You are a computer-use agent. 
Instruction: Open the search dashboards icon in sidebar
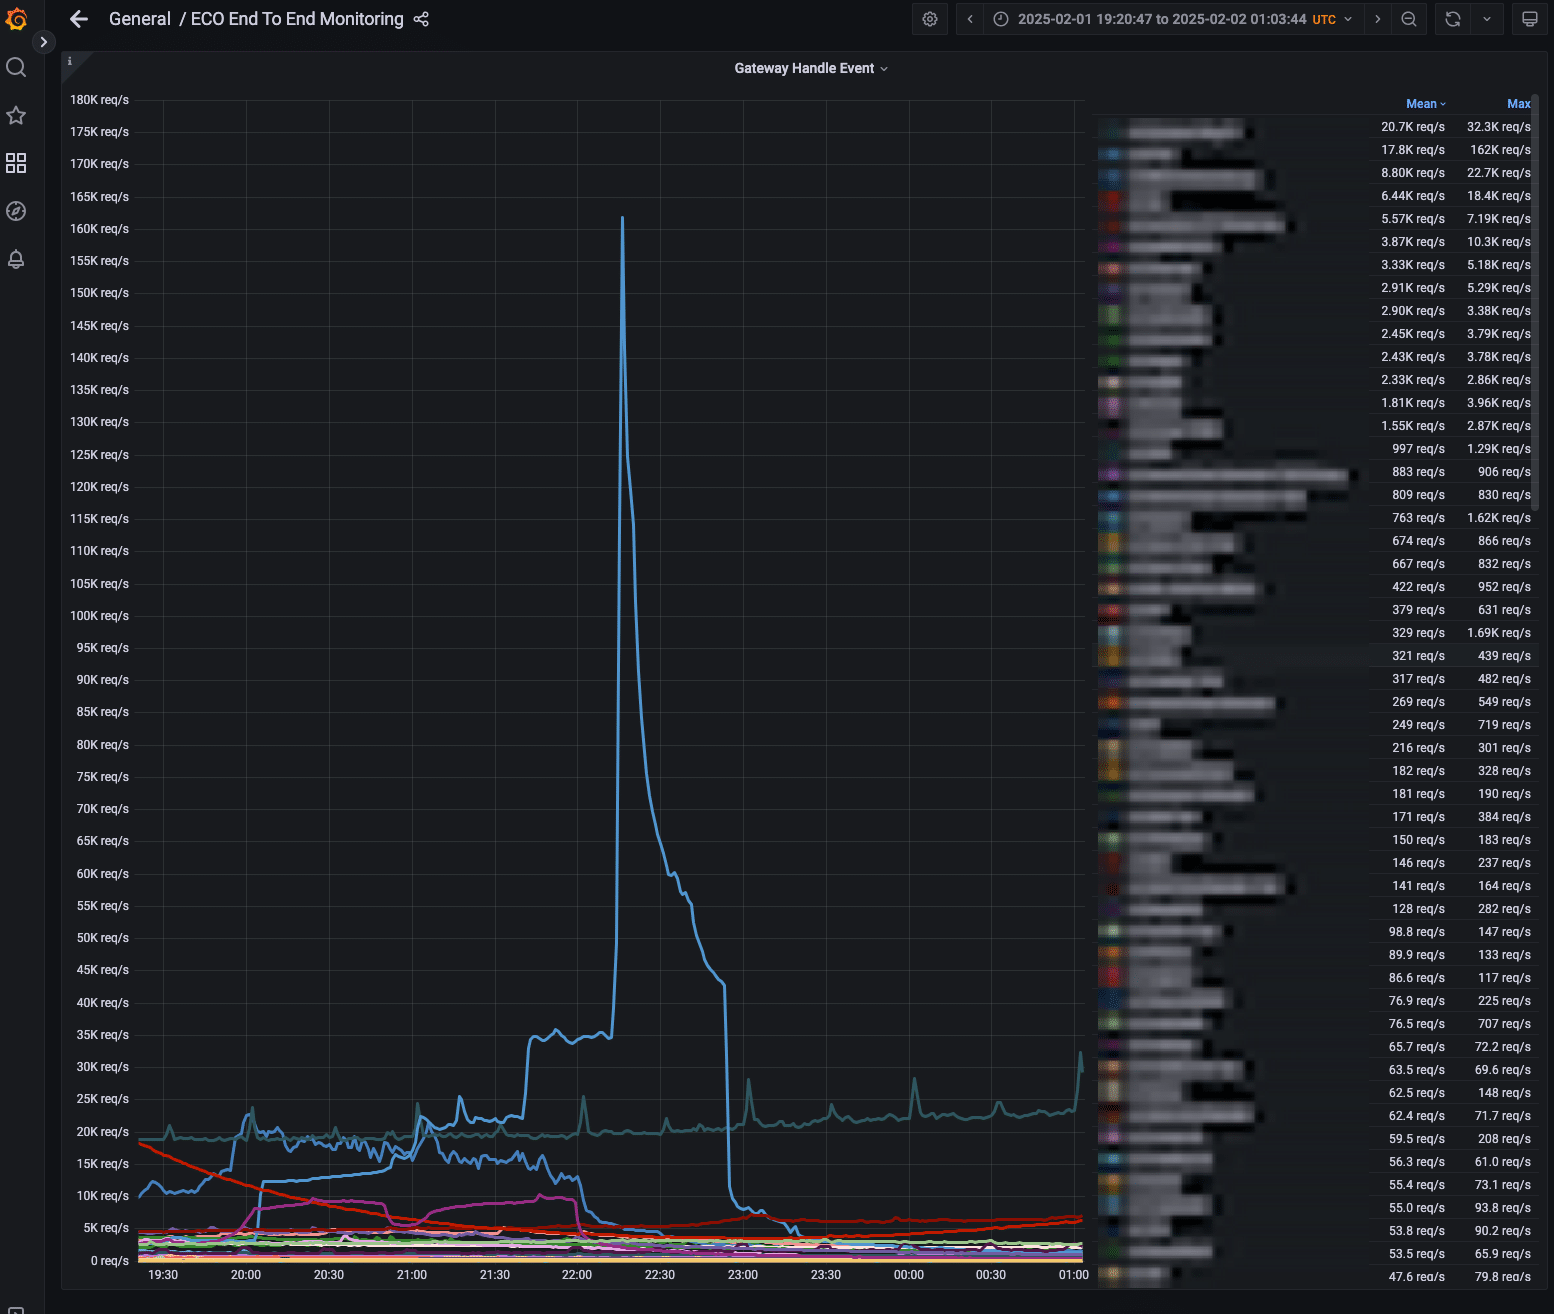click(x=16, y=67)
